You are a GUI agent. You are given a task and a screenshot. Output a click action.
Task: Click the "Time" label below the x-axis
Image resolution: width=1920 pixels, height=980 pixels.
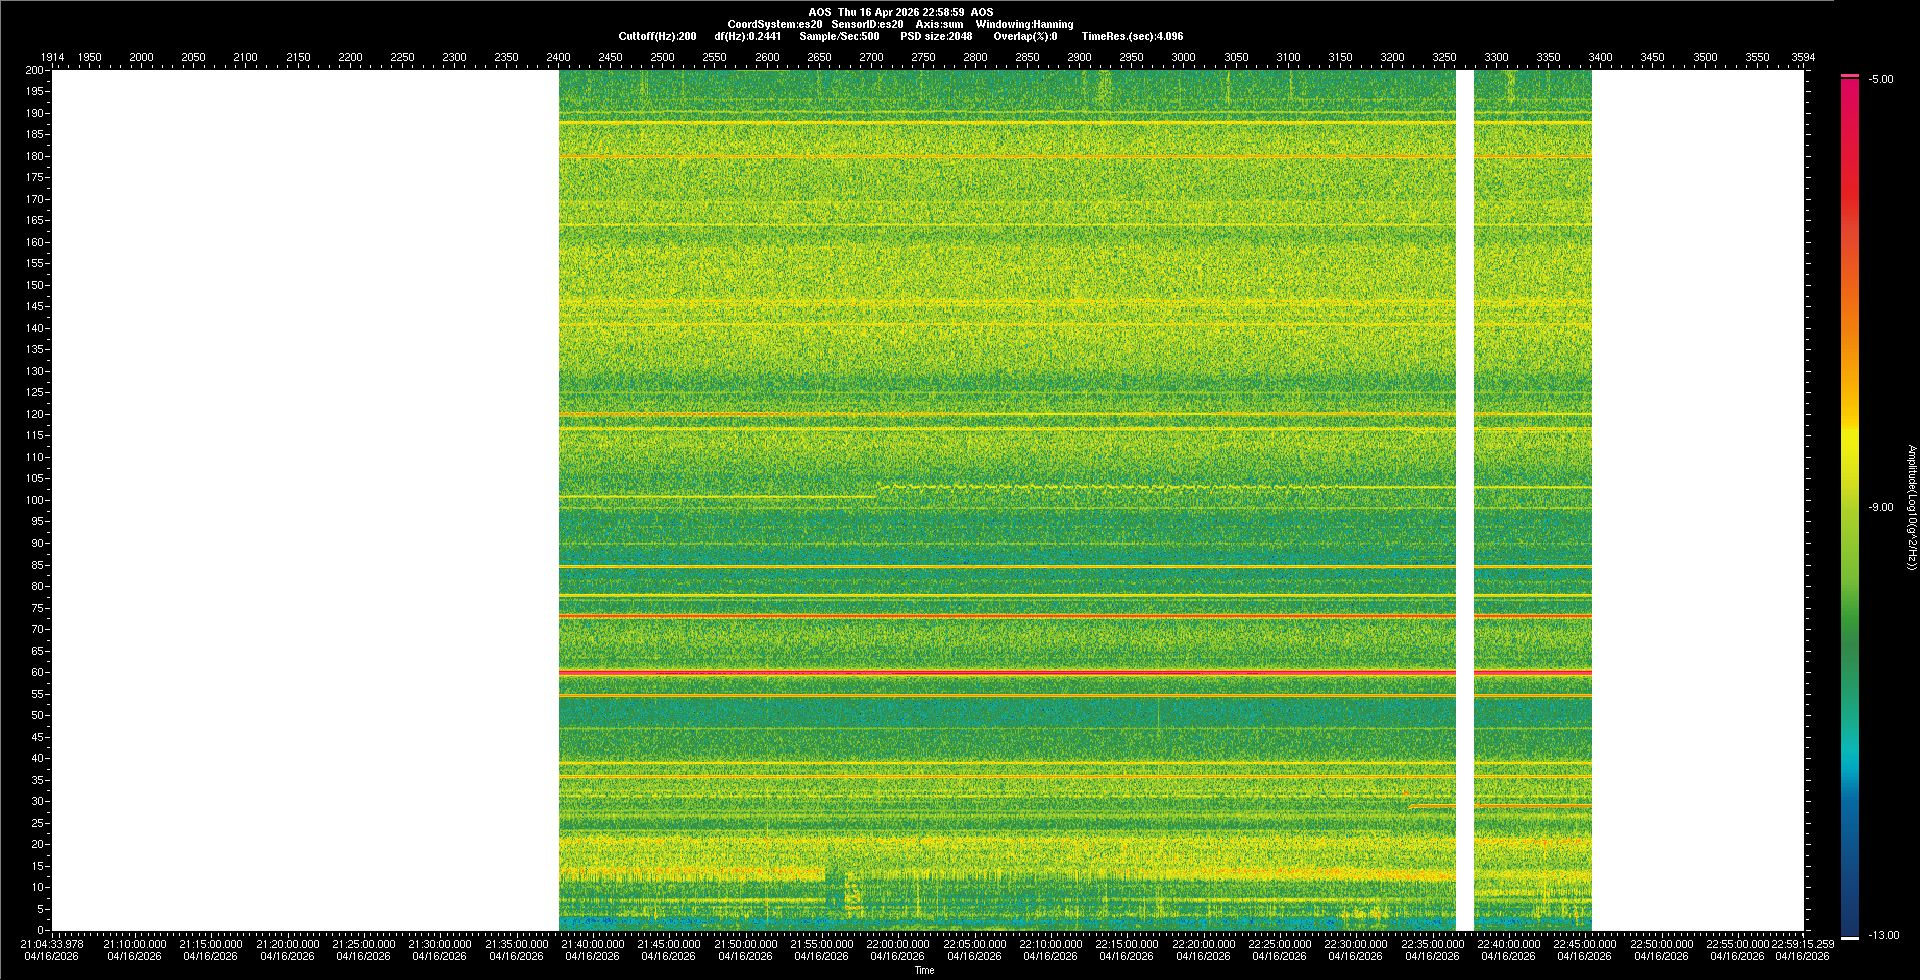[x=924, y=970]
